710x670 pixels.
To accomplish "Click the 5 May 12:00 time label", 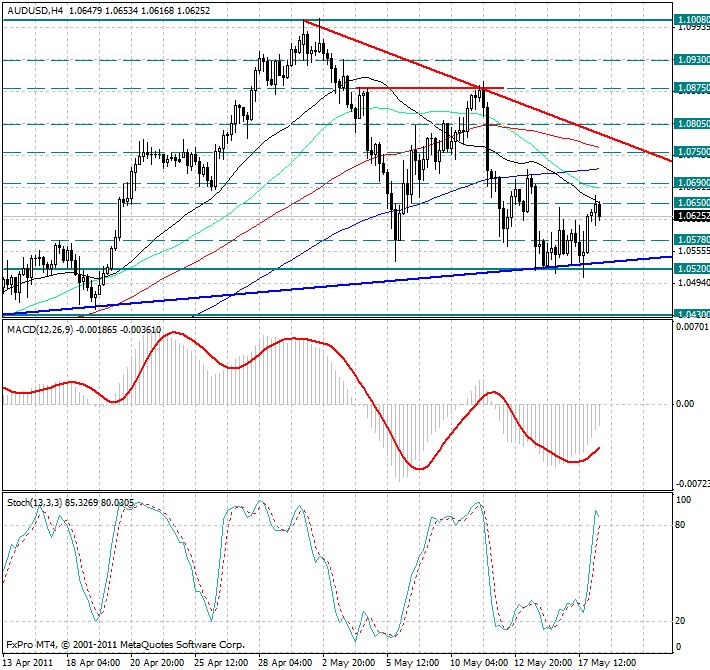I will [413, 663].
